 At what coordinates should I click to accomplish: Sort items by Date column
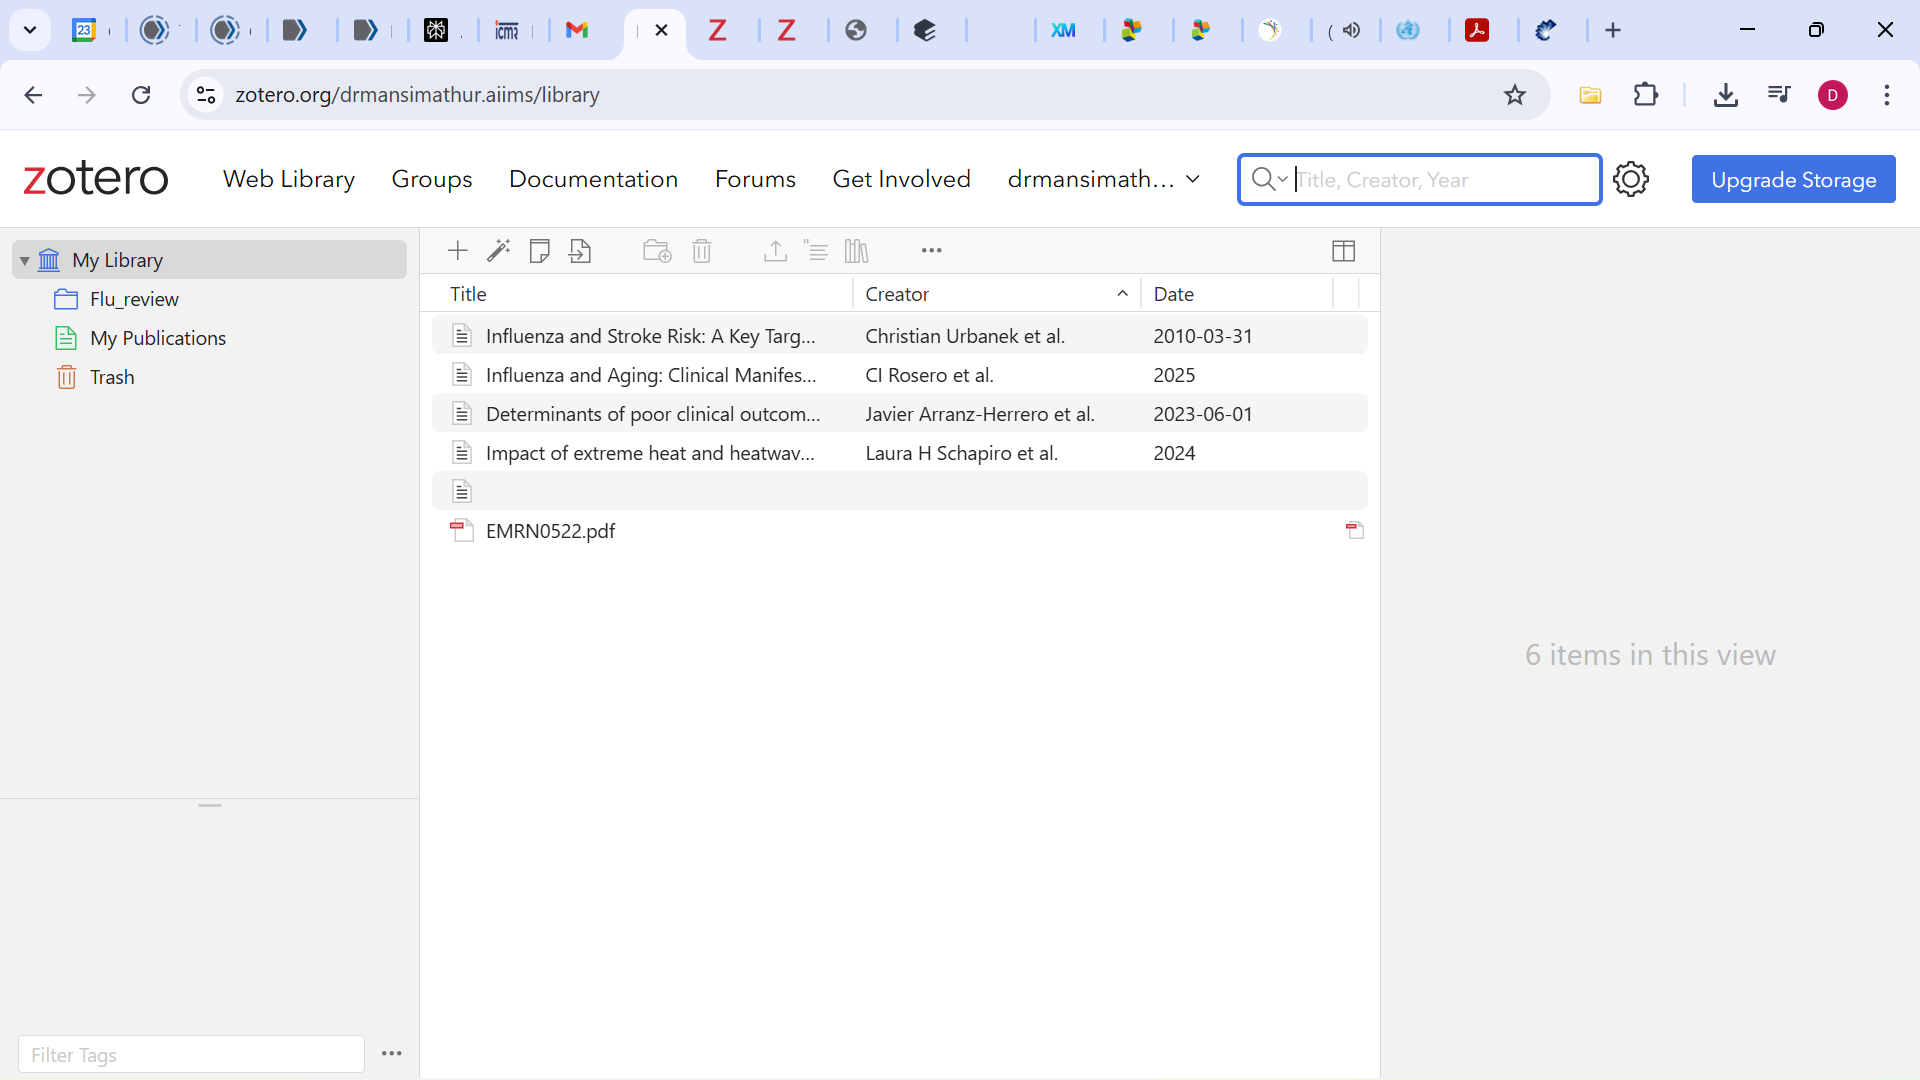click(x=1173, y=294)
